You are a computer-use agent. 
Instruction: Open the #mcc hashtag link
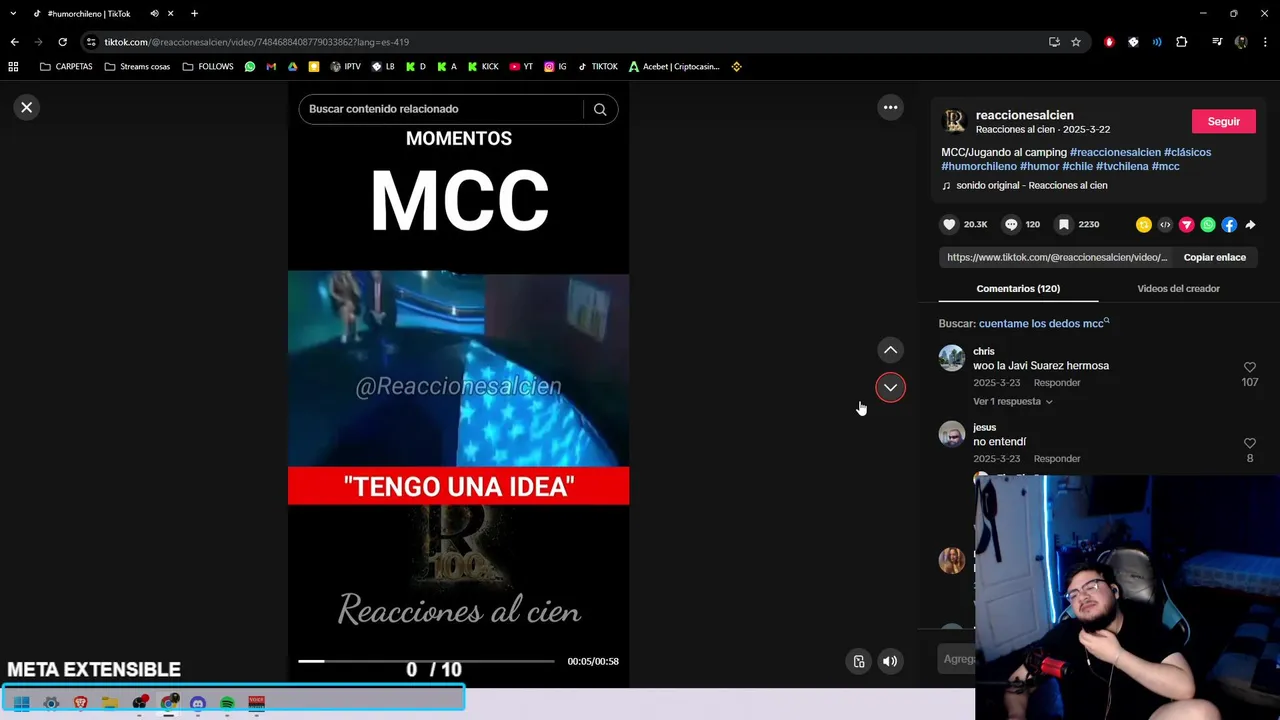point(1165,166)
